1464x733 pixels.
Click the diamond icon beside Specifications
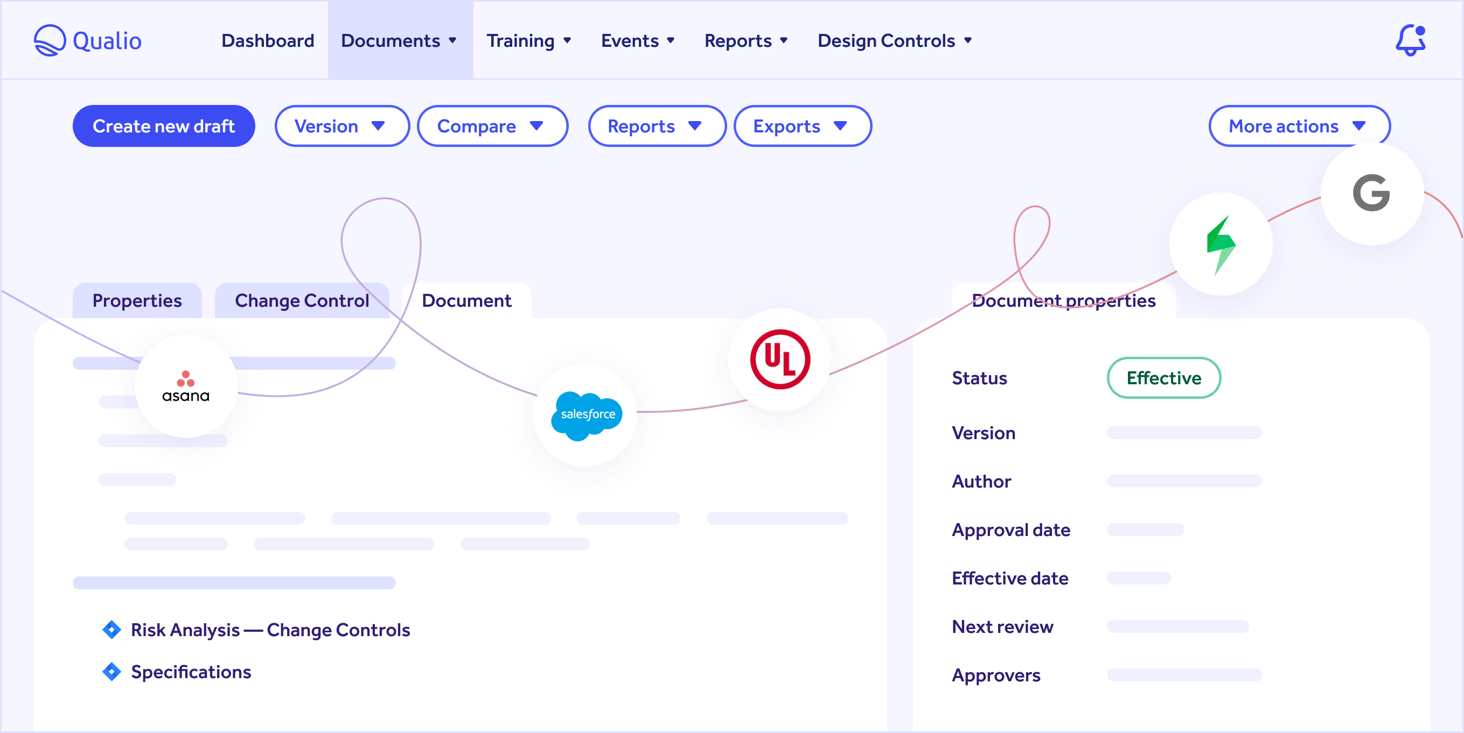[x=111, y=671]
